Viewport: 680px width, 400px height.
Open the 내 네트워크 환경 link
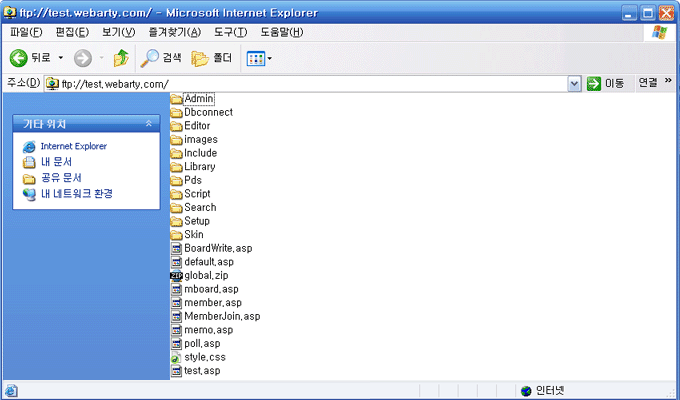(x=76, y=193)
